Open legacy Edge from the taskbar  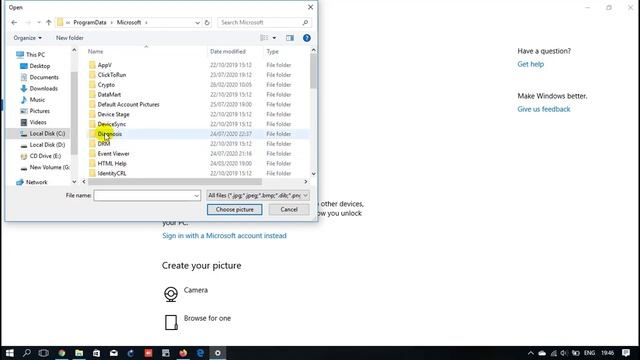coord(200,353)
